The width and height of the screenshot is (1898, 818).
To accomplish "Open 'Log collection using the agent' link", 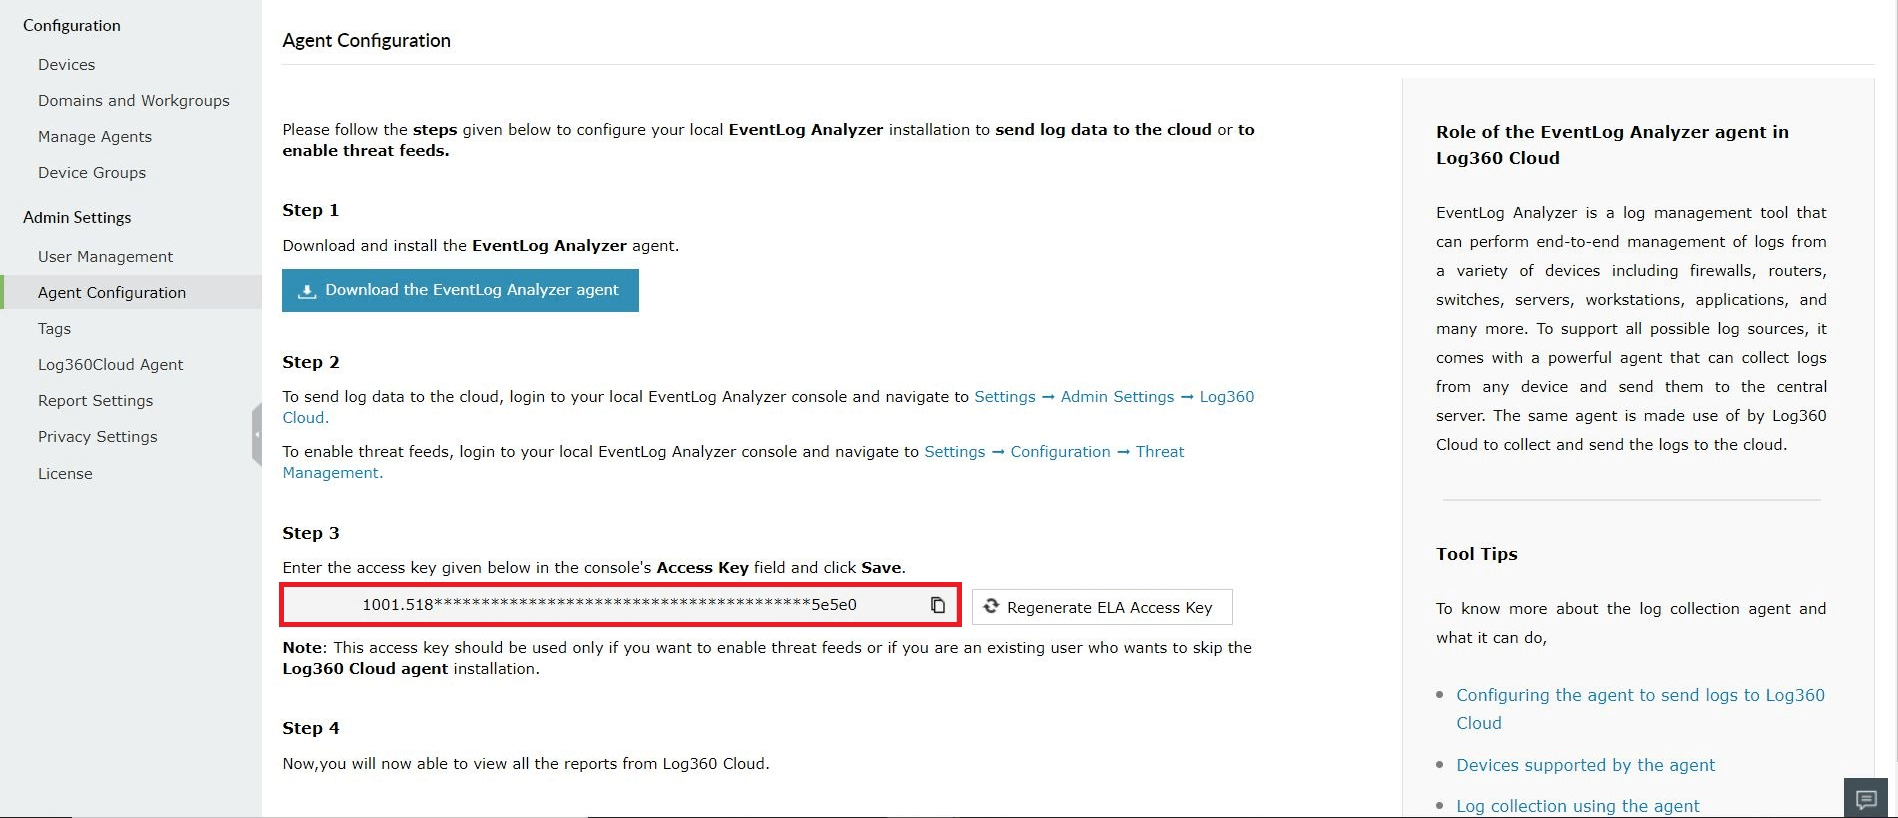I will pos(1577,806).
